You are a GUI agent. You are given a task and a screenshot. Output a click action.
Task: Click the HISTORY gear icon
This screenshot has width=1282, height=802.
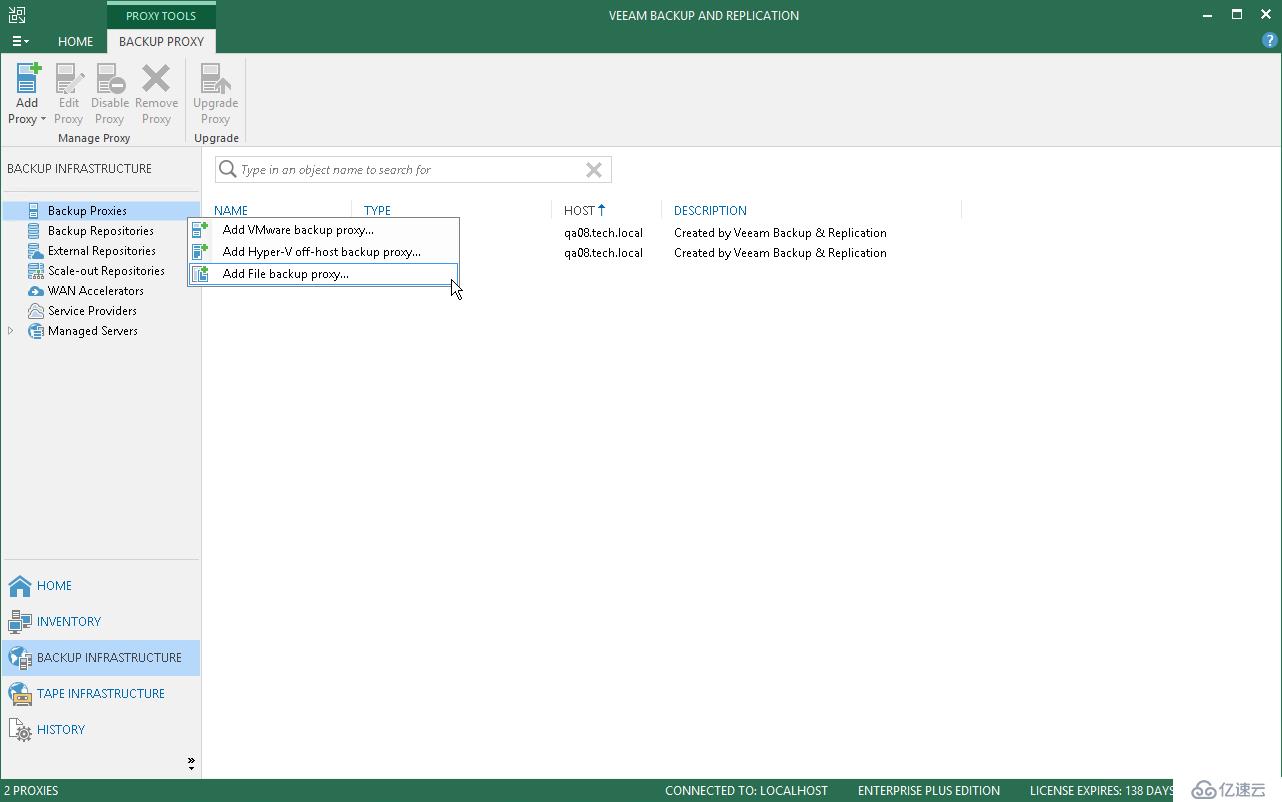click(x=20, y=731)
